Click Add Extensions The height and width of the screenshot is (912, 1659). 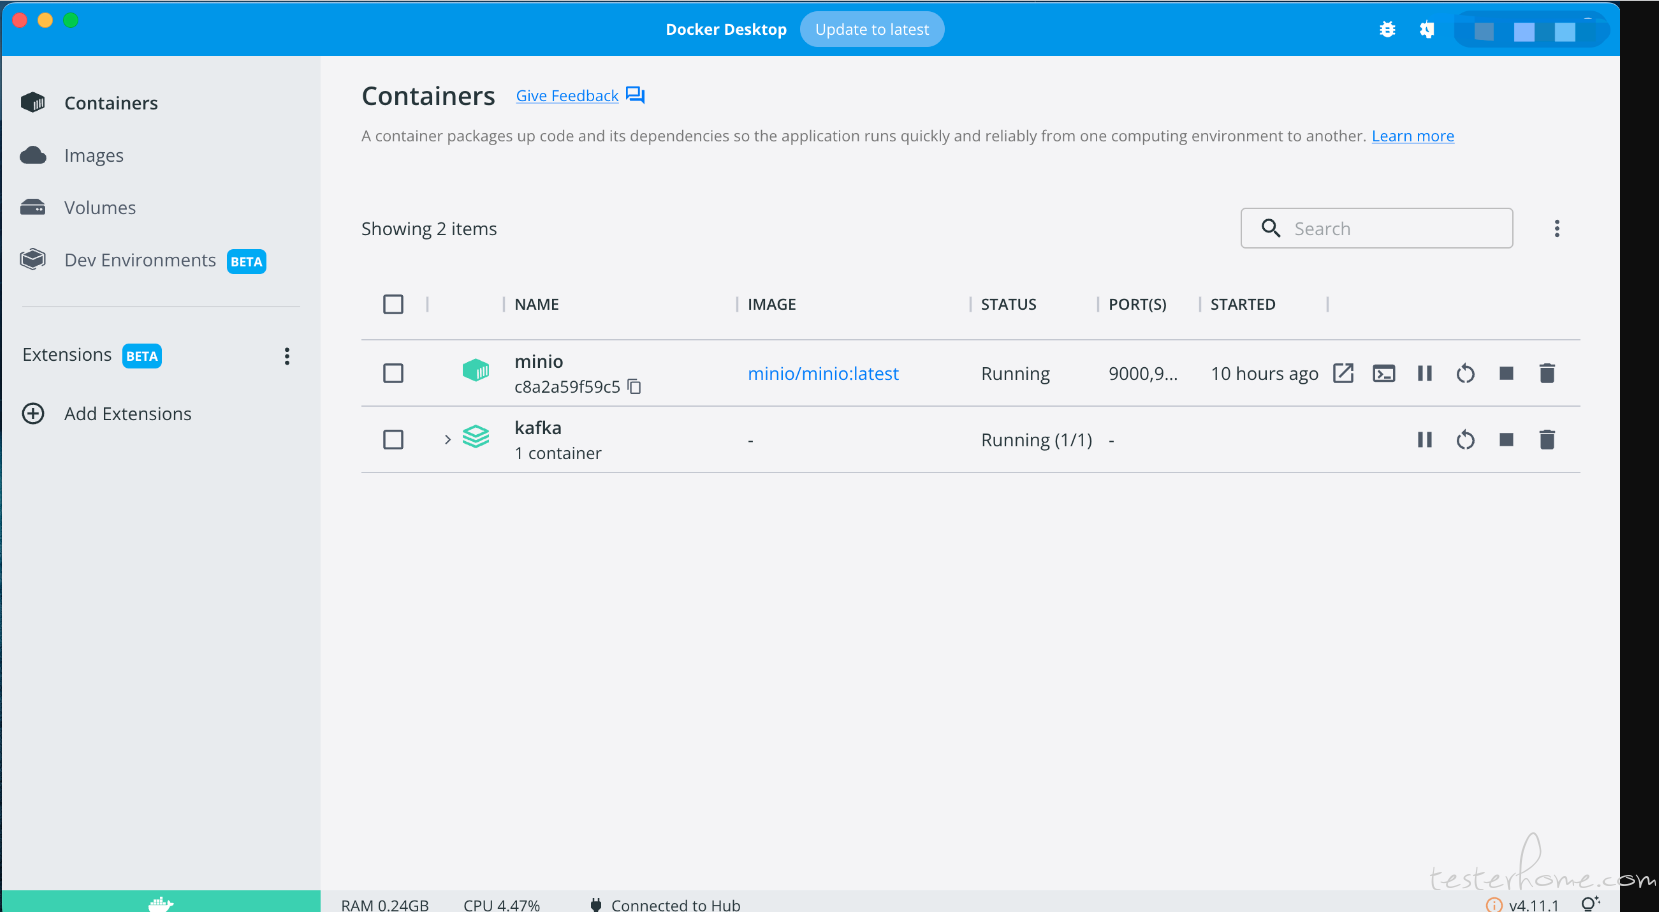[128, 414]
